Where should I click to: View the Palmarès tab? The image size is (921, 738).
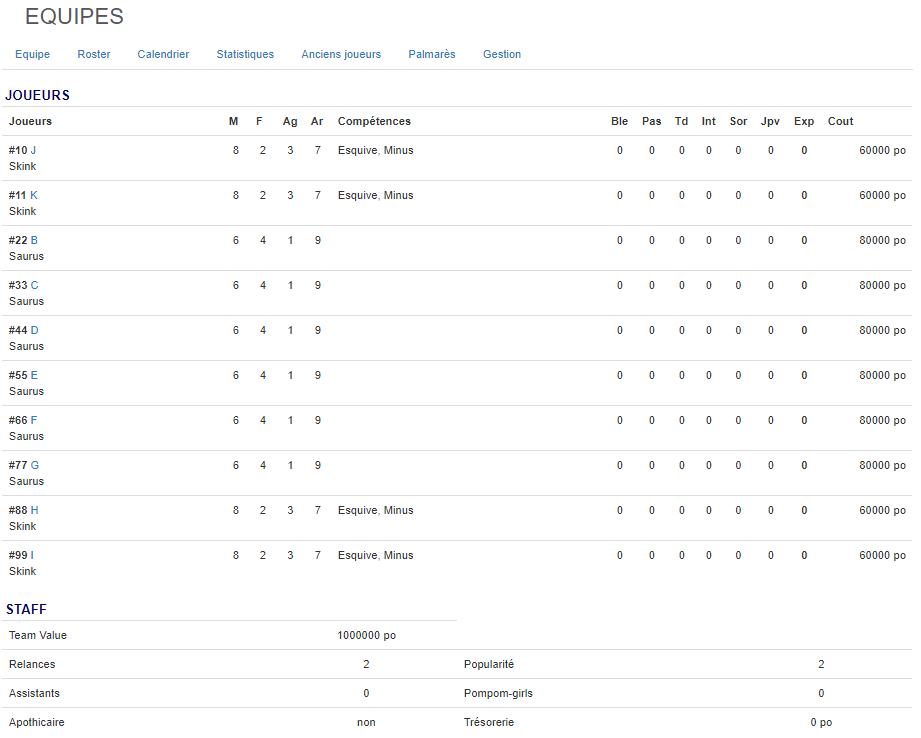(x=432, y=54)
